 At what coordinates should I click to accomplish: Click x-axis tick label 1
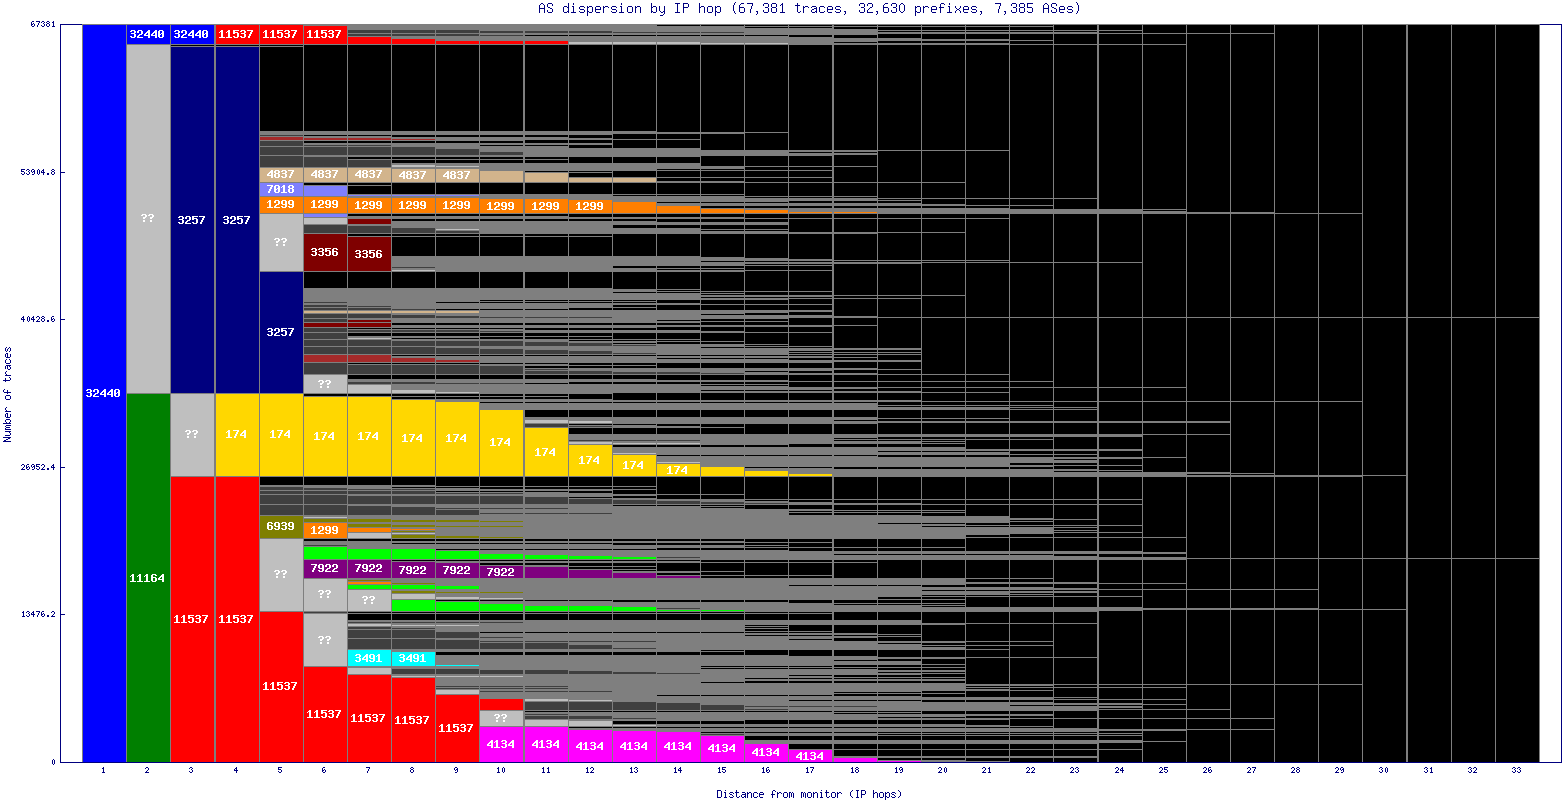pyautogui.click(x=104, y=771)
